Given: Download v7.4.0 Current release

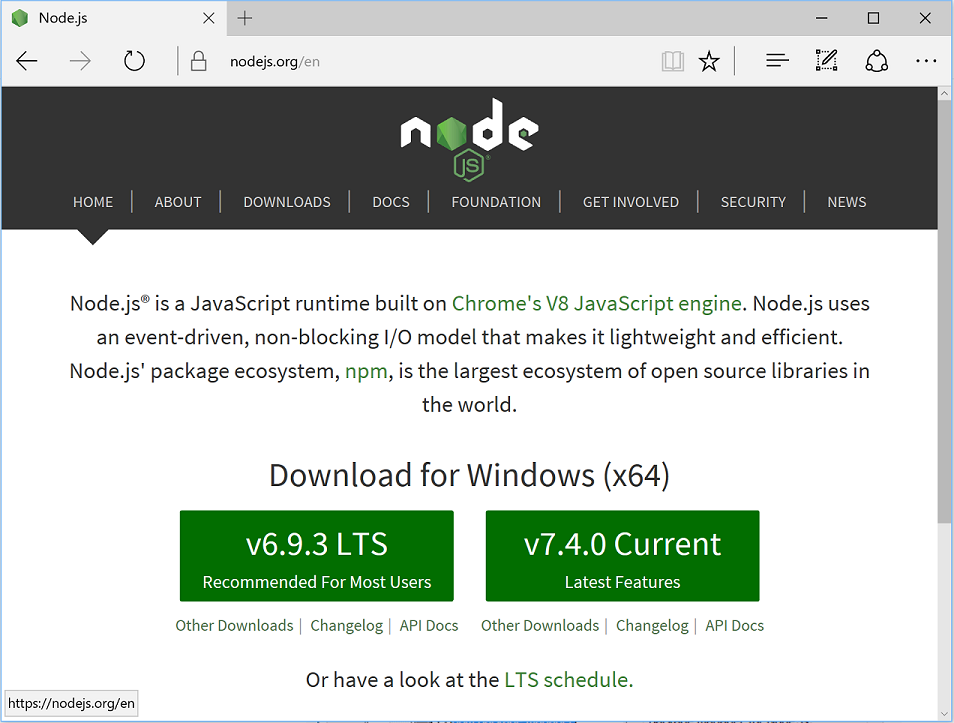Looking at the screenshot, I should [x=622, y=556].
